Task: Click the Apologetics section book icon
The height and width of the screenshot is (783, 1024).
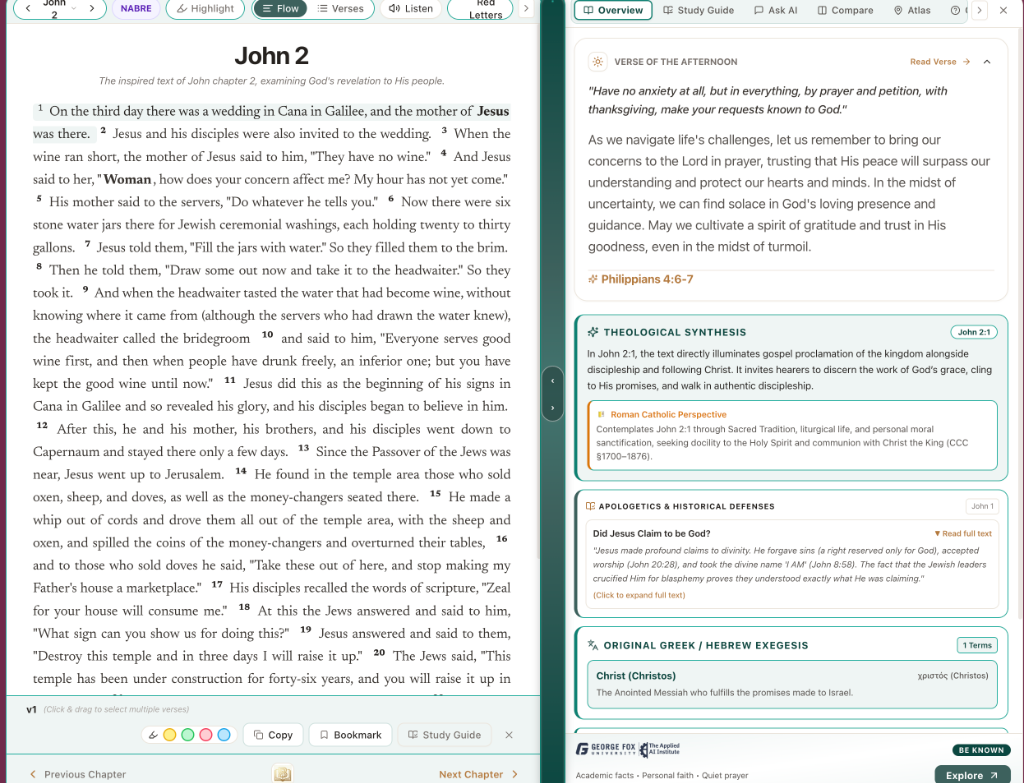Action: (x=590, y=506)
